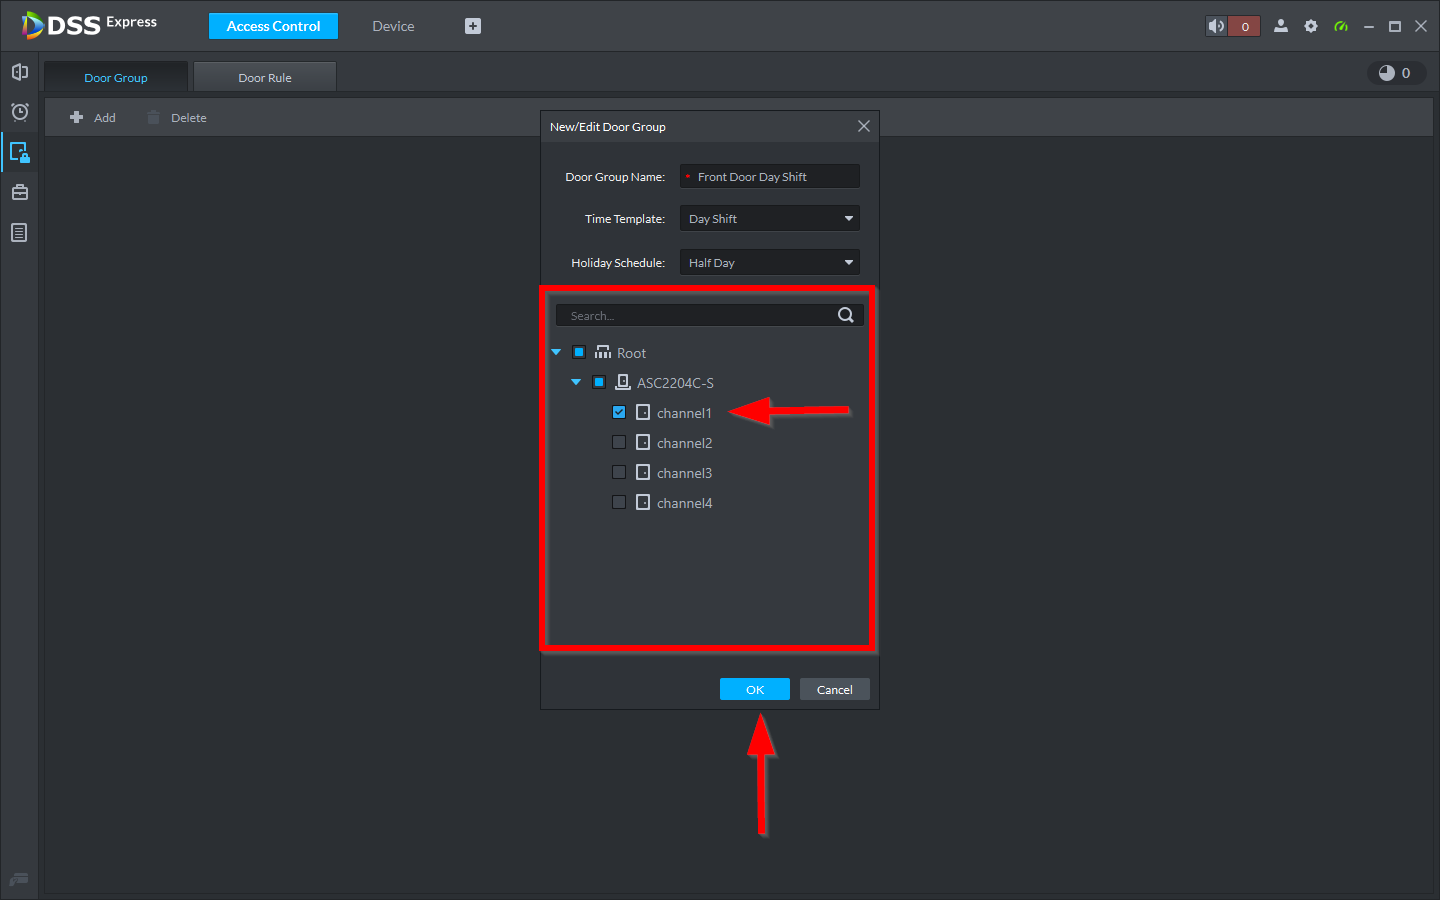The width and height of the screenshot is (1440, 900).
Task: Click the green system performance gauge icon
Action: [x=1341, y=26]
